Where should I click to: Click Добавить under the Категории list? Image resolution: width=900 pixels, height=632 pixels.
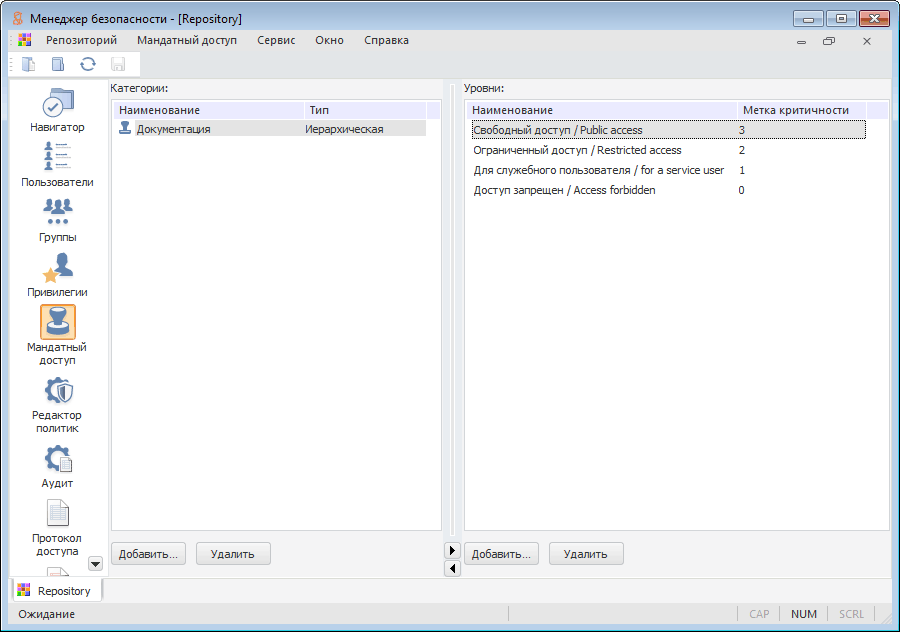coord(148,554)
